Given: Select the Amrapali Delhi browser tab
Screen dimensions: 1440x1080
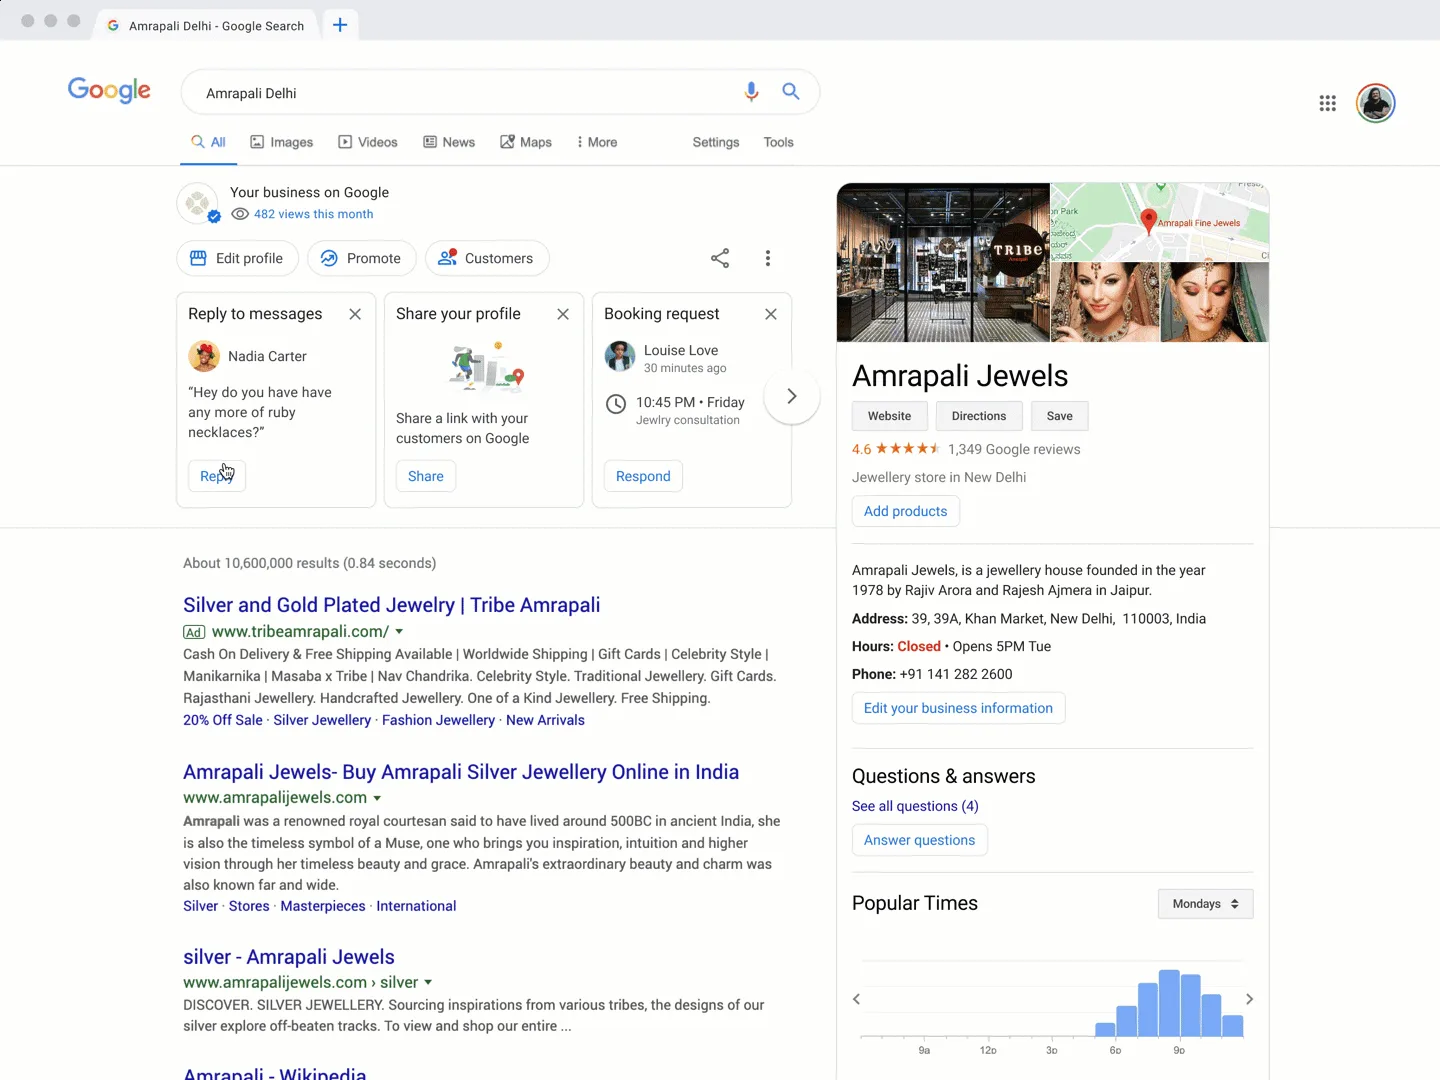Looking at the screenshot, I should point(206,25).
